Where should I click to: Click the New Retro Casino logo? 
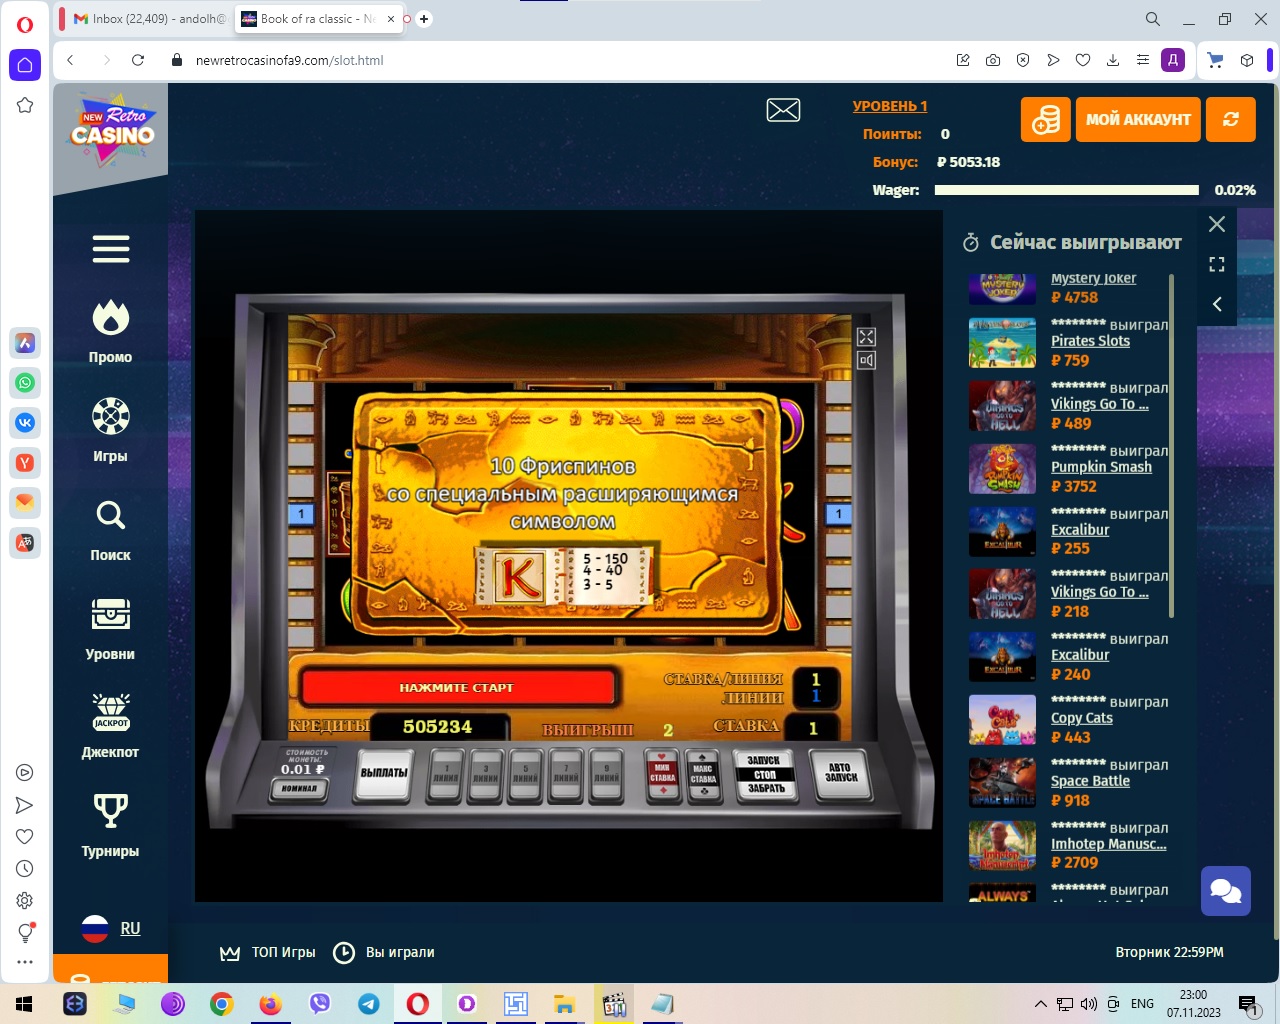pos(112,133)
